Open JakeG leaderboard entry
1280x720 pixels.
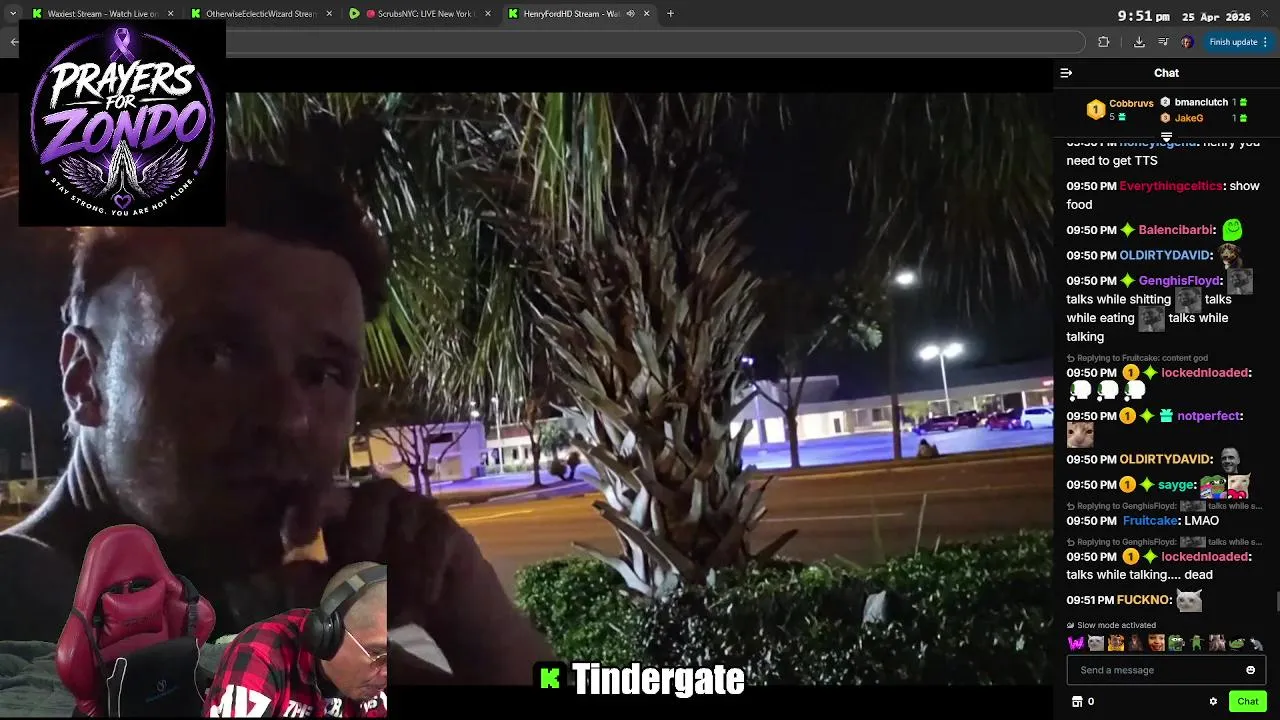[1188, 118]
